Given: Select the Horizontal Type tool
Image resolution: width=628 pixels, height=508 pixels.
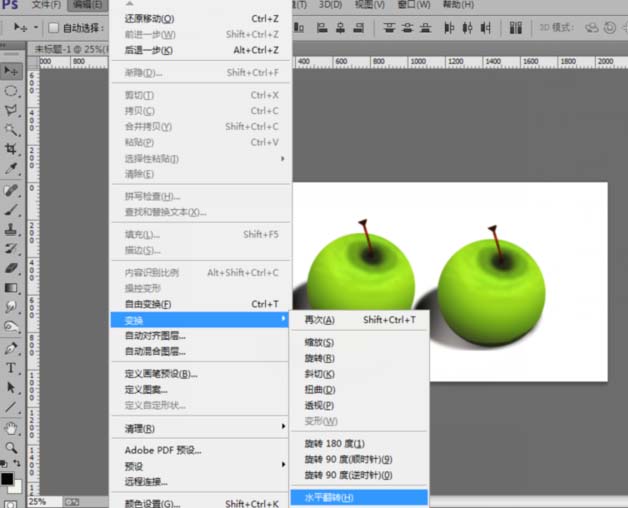Looking at the screenshot, I should click(12, 368).
